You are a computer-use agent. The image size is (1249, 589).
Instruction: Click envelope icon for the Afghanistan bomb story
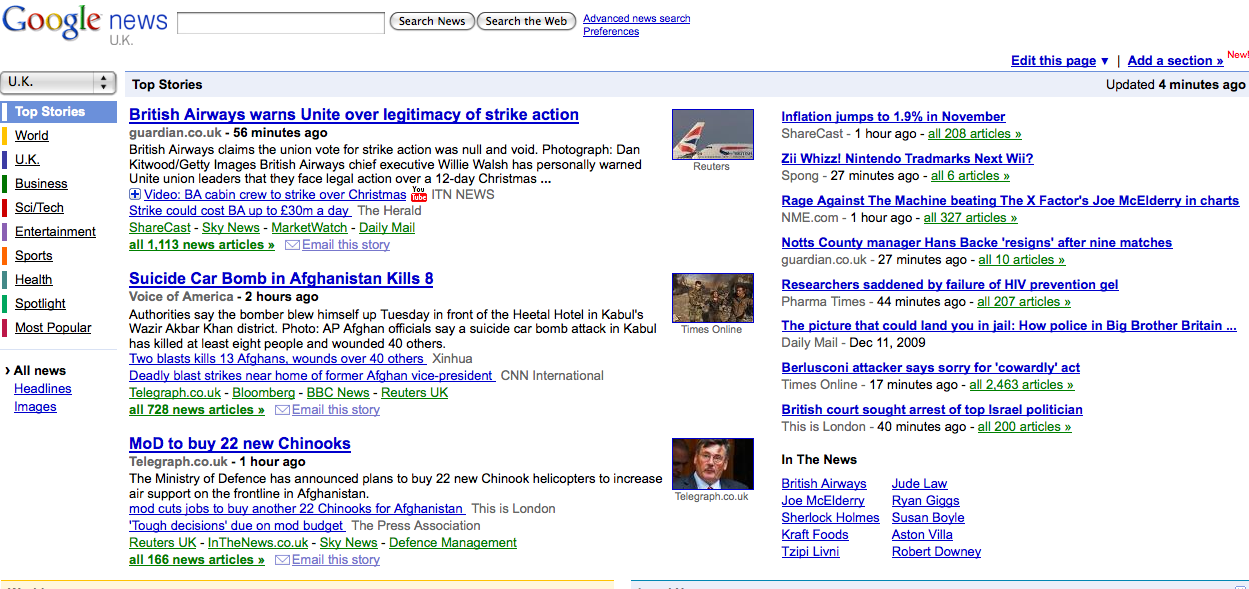point(282,410)
